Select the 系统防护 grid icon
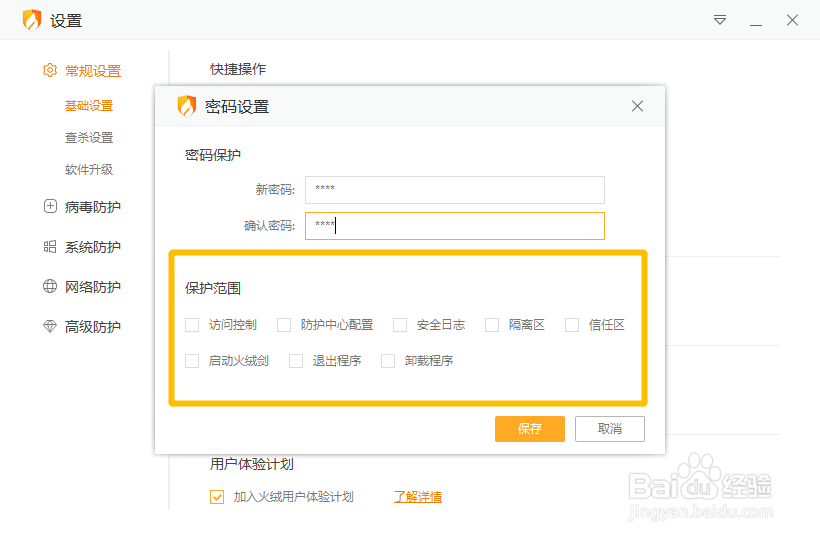Viewport: 820px width, 540px height. pyautogui.click(x=50, y=247)
